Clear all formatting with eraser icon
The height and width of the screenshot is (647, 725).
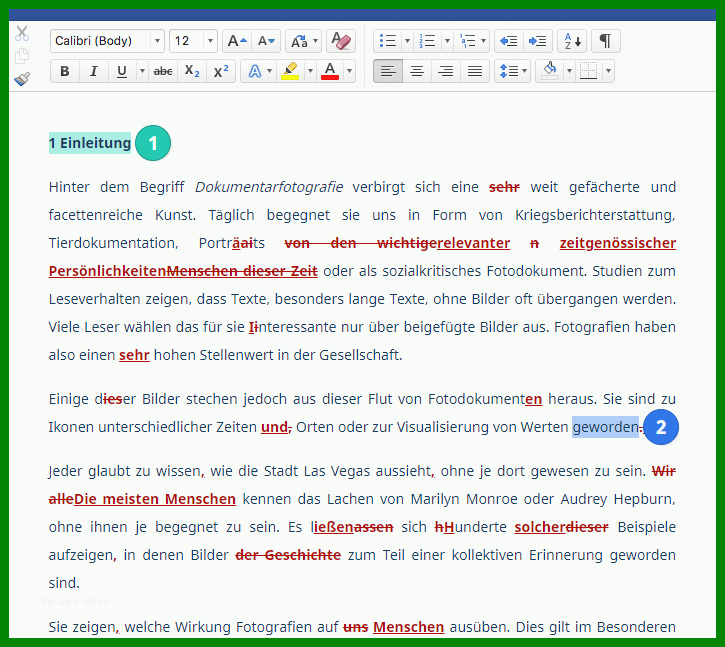[x=341, y=41]
